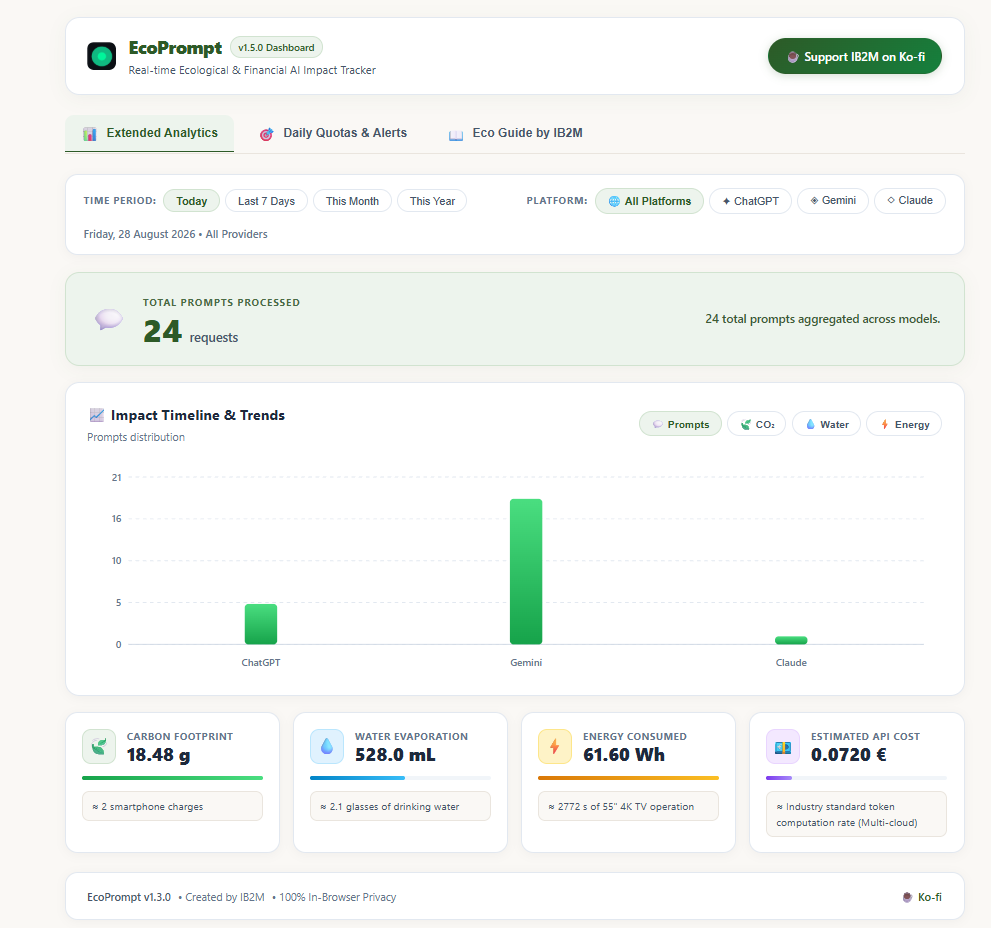Screen dimensions: 991x928
Task: Click the globe icon on All Platforms
Action: (x=614, y=201)
